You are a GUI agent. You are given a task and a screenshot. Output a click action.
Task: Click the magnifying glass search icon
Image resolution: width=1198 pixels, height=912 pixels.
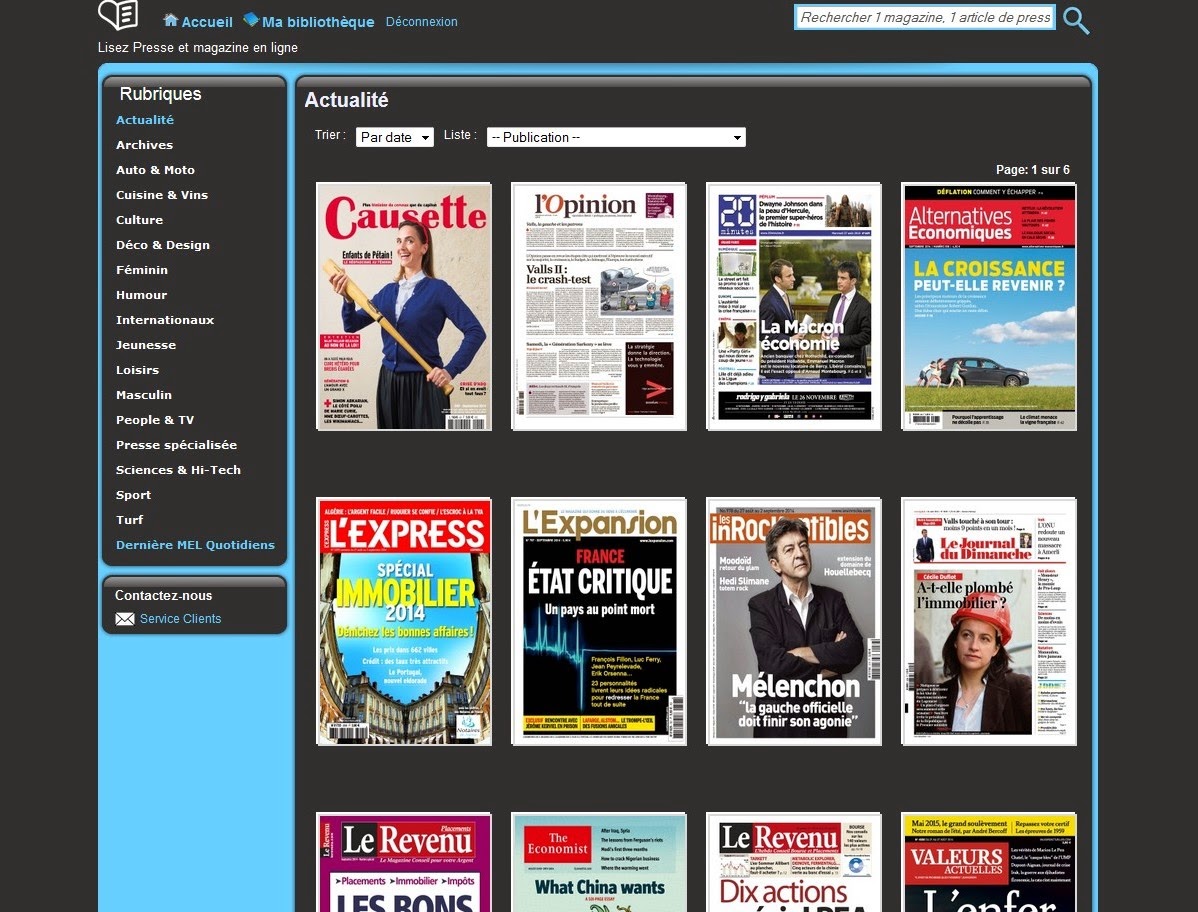click(x=1076, y=21)
